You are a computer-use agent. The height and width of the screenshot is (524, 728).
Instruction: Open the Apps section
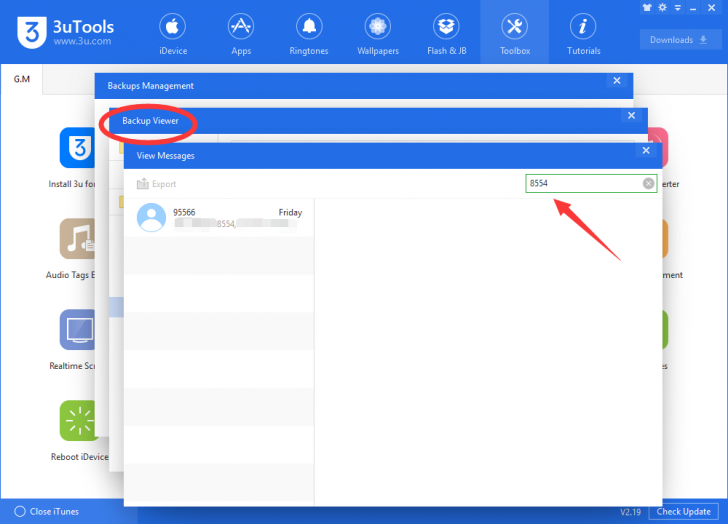241,35
